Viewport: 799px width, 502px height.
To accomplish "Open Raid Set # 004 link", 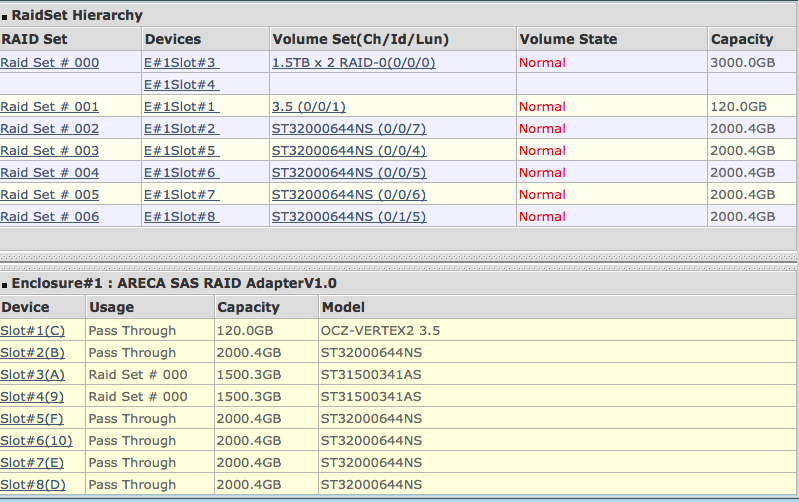I will pyautogui.click(x=49, y=172).
